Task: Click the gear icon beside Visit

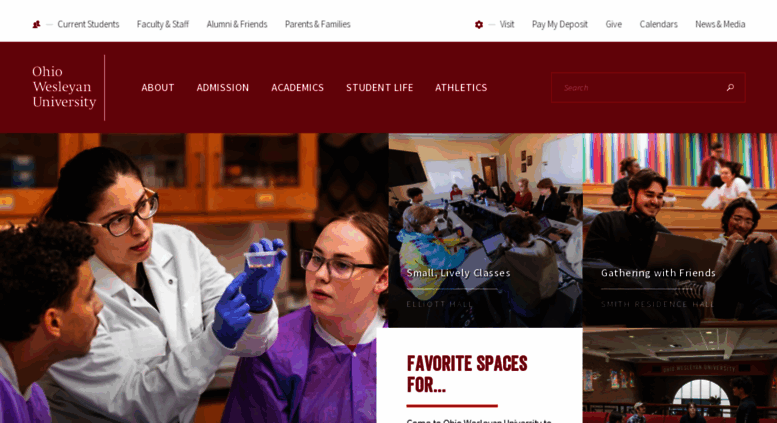Action: 479,24
